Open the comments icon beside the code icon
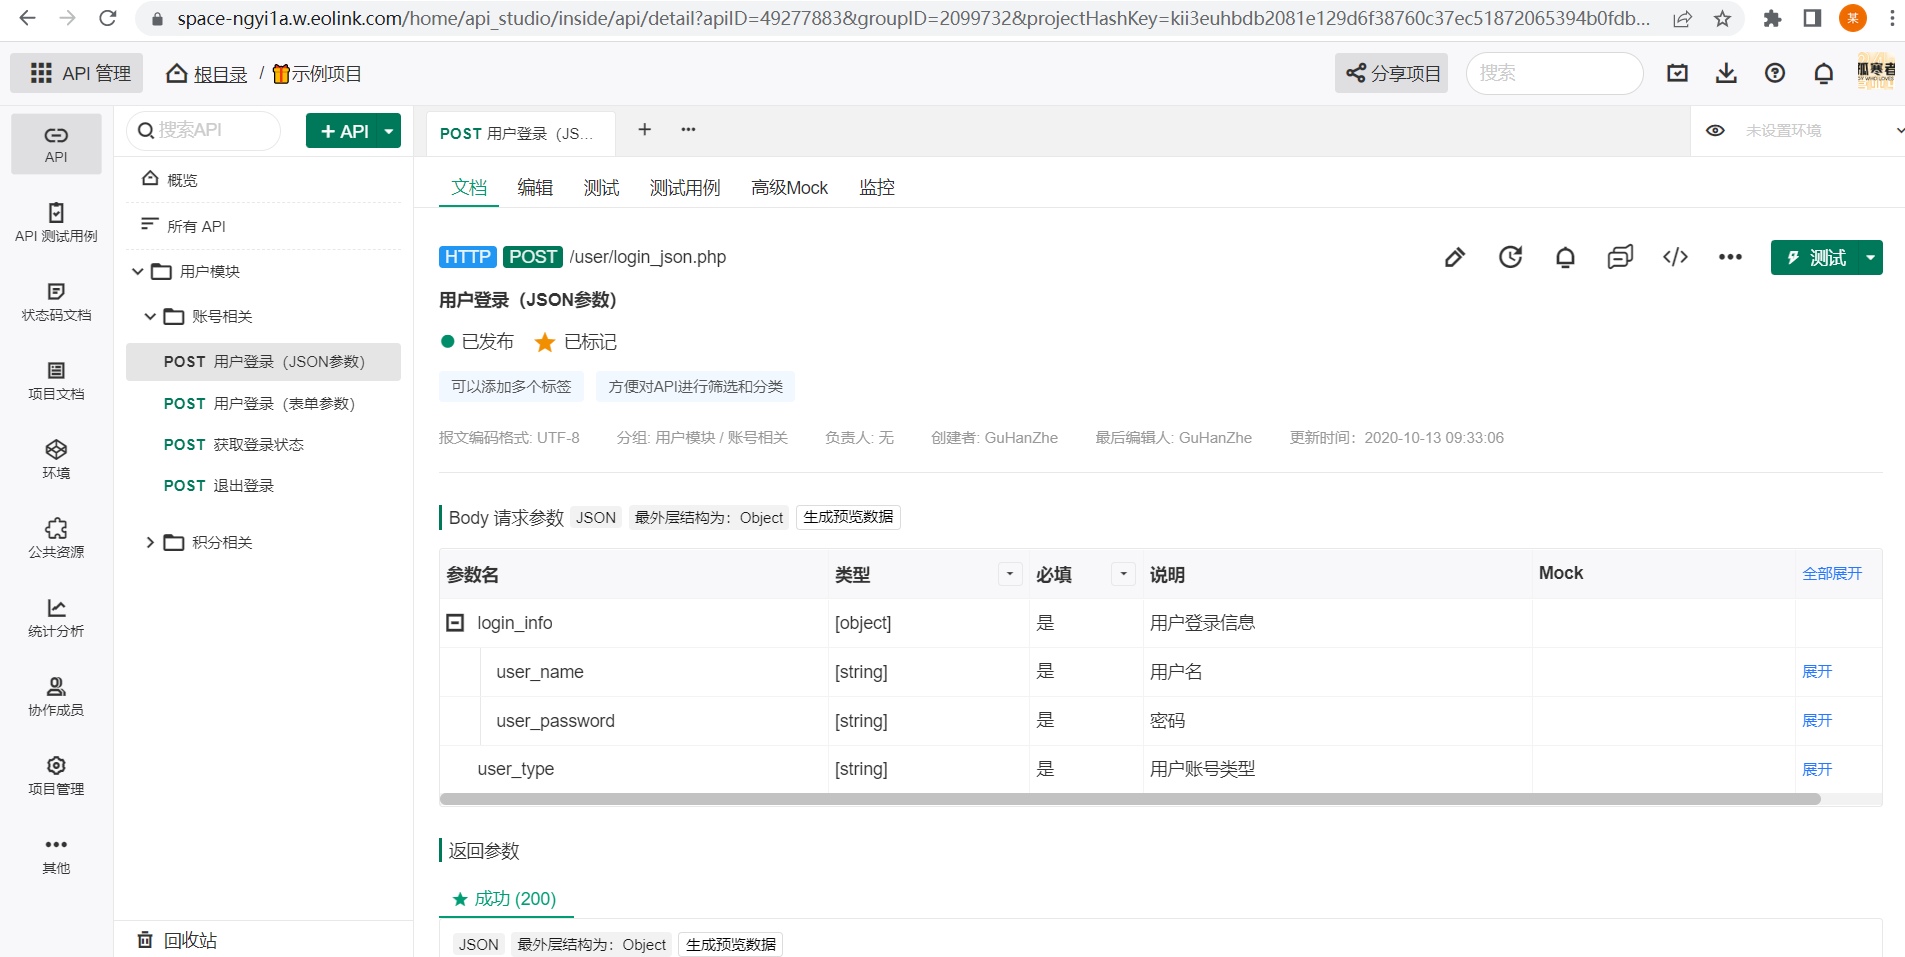This screenshot has width=1905, height=957. (1620, 257)
